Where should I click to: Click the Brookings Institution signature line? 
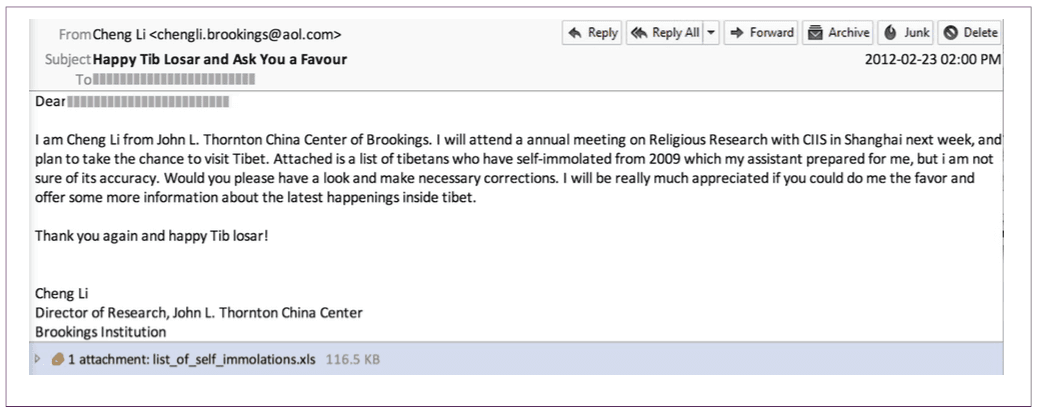click(x=101, y=331)
